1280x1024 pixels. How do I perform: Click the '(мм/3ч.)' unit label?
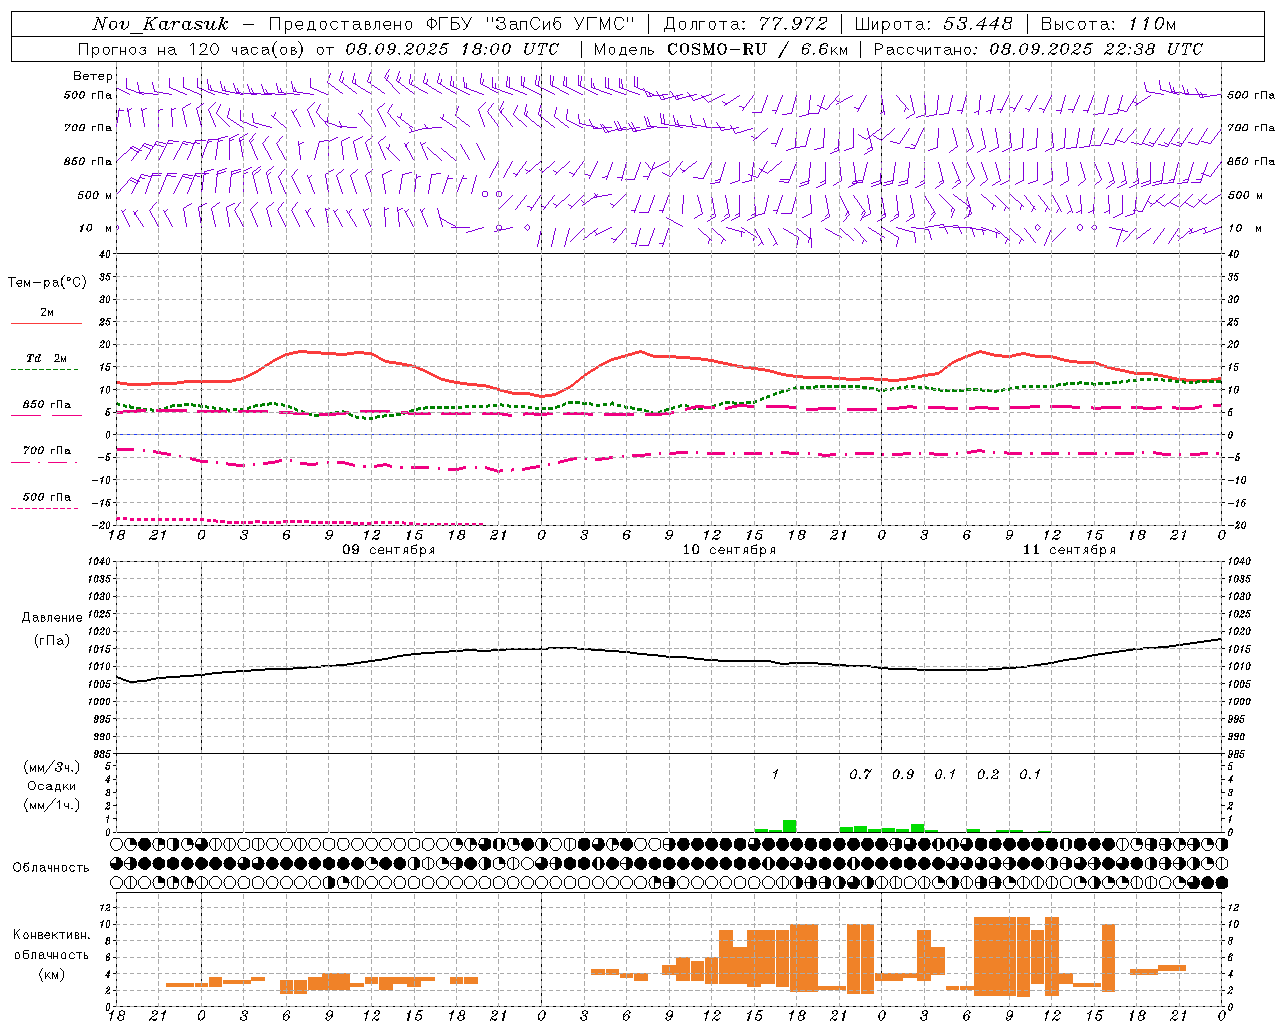[52, 767]
